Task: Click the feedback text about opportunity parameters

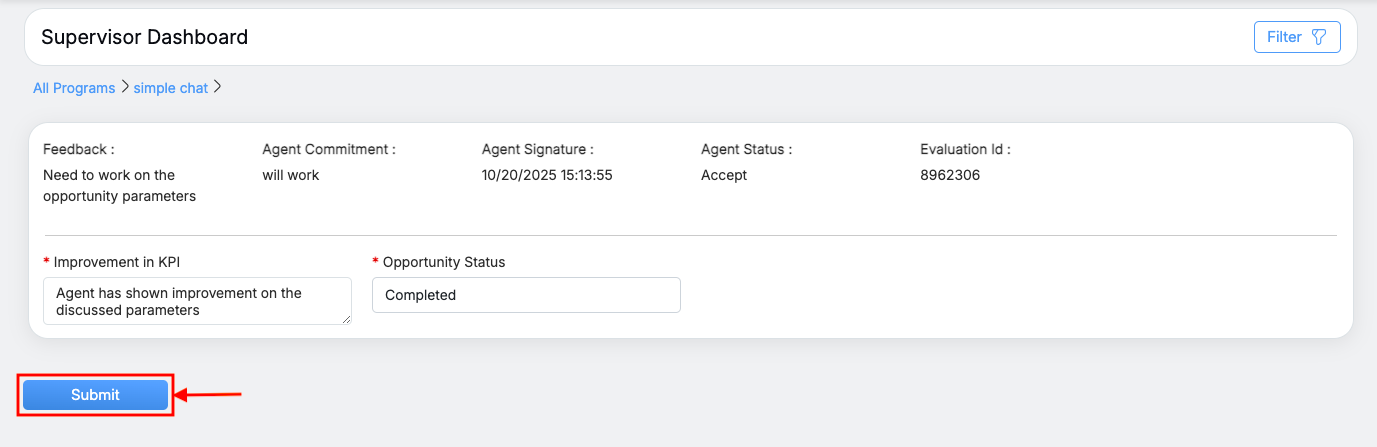Action: 119,185
